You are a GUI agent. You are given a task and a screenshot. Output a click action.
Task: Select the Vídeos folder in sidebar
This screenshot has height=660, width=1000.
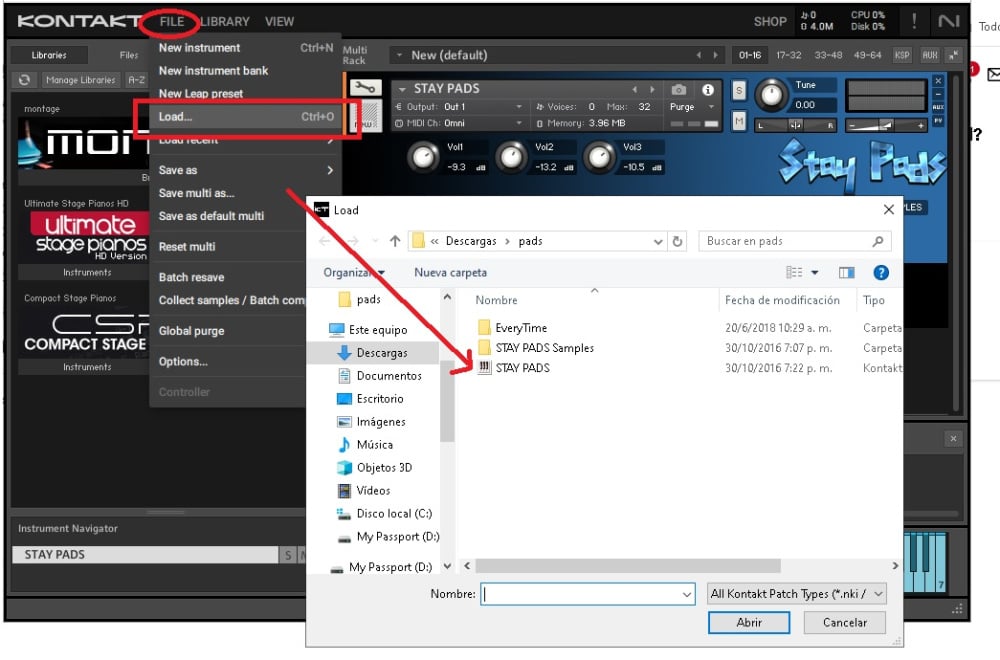[373, 490]
